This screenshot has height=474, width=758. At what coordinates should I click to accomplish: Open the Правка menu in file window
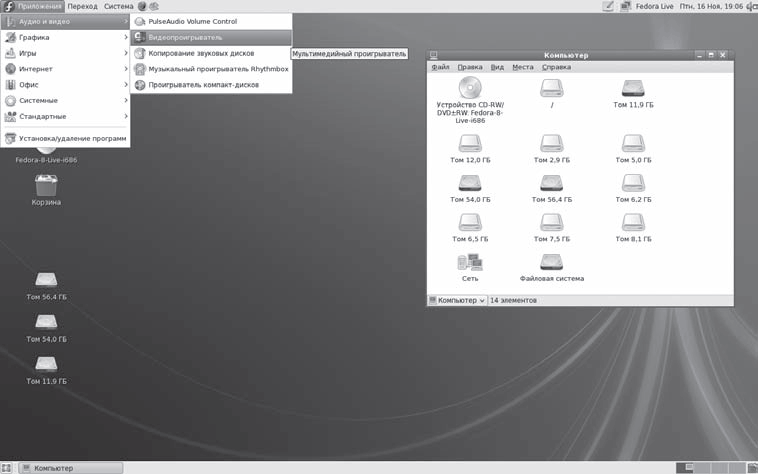point(470,67)
